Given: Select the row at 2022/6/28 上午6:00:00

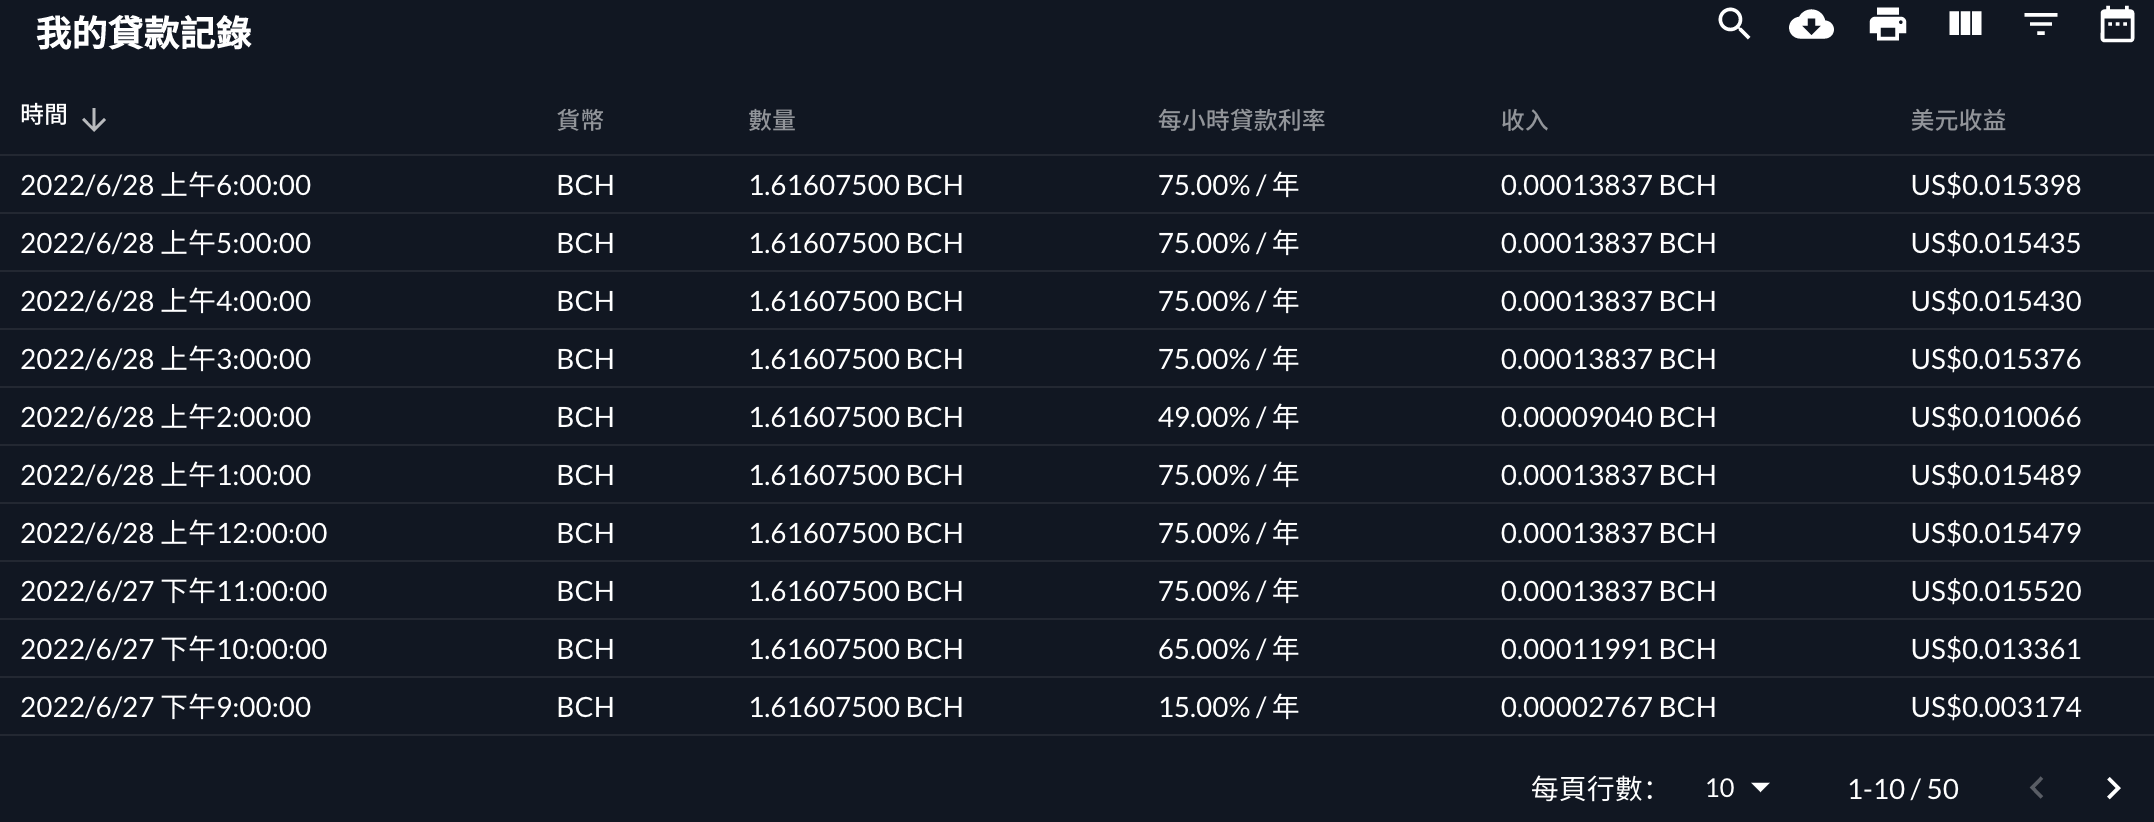Looking at the screenshot, I should click(1077, 185).
